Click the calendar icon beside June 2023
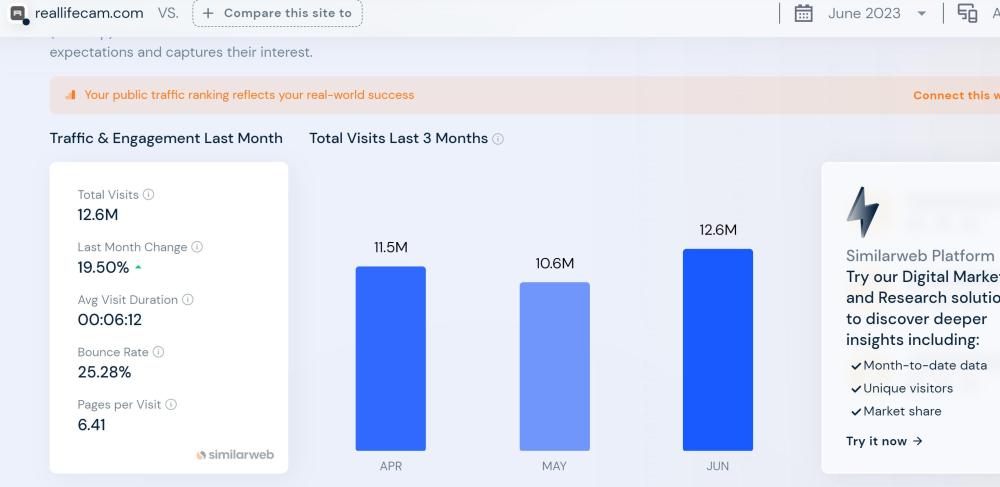The width and height of the screenshot is (1000, 487). click(803, 13)
